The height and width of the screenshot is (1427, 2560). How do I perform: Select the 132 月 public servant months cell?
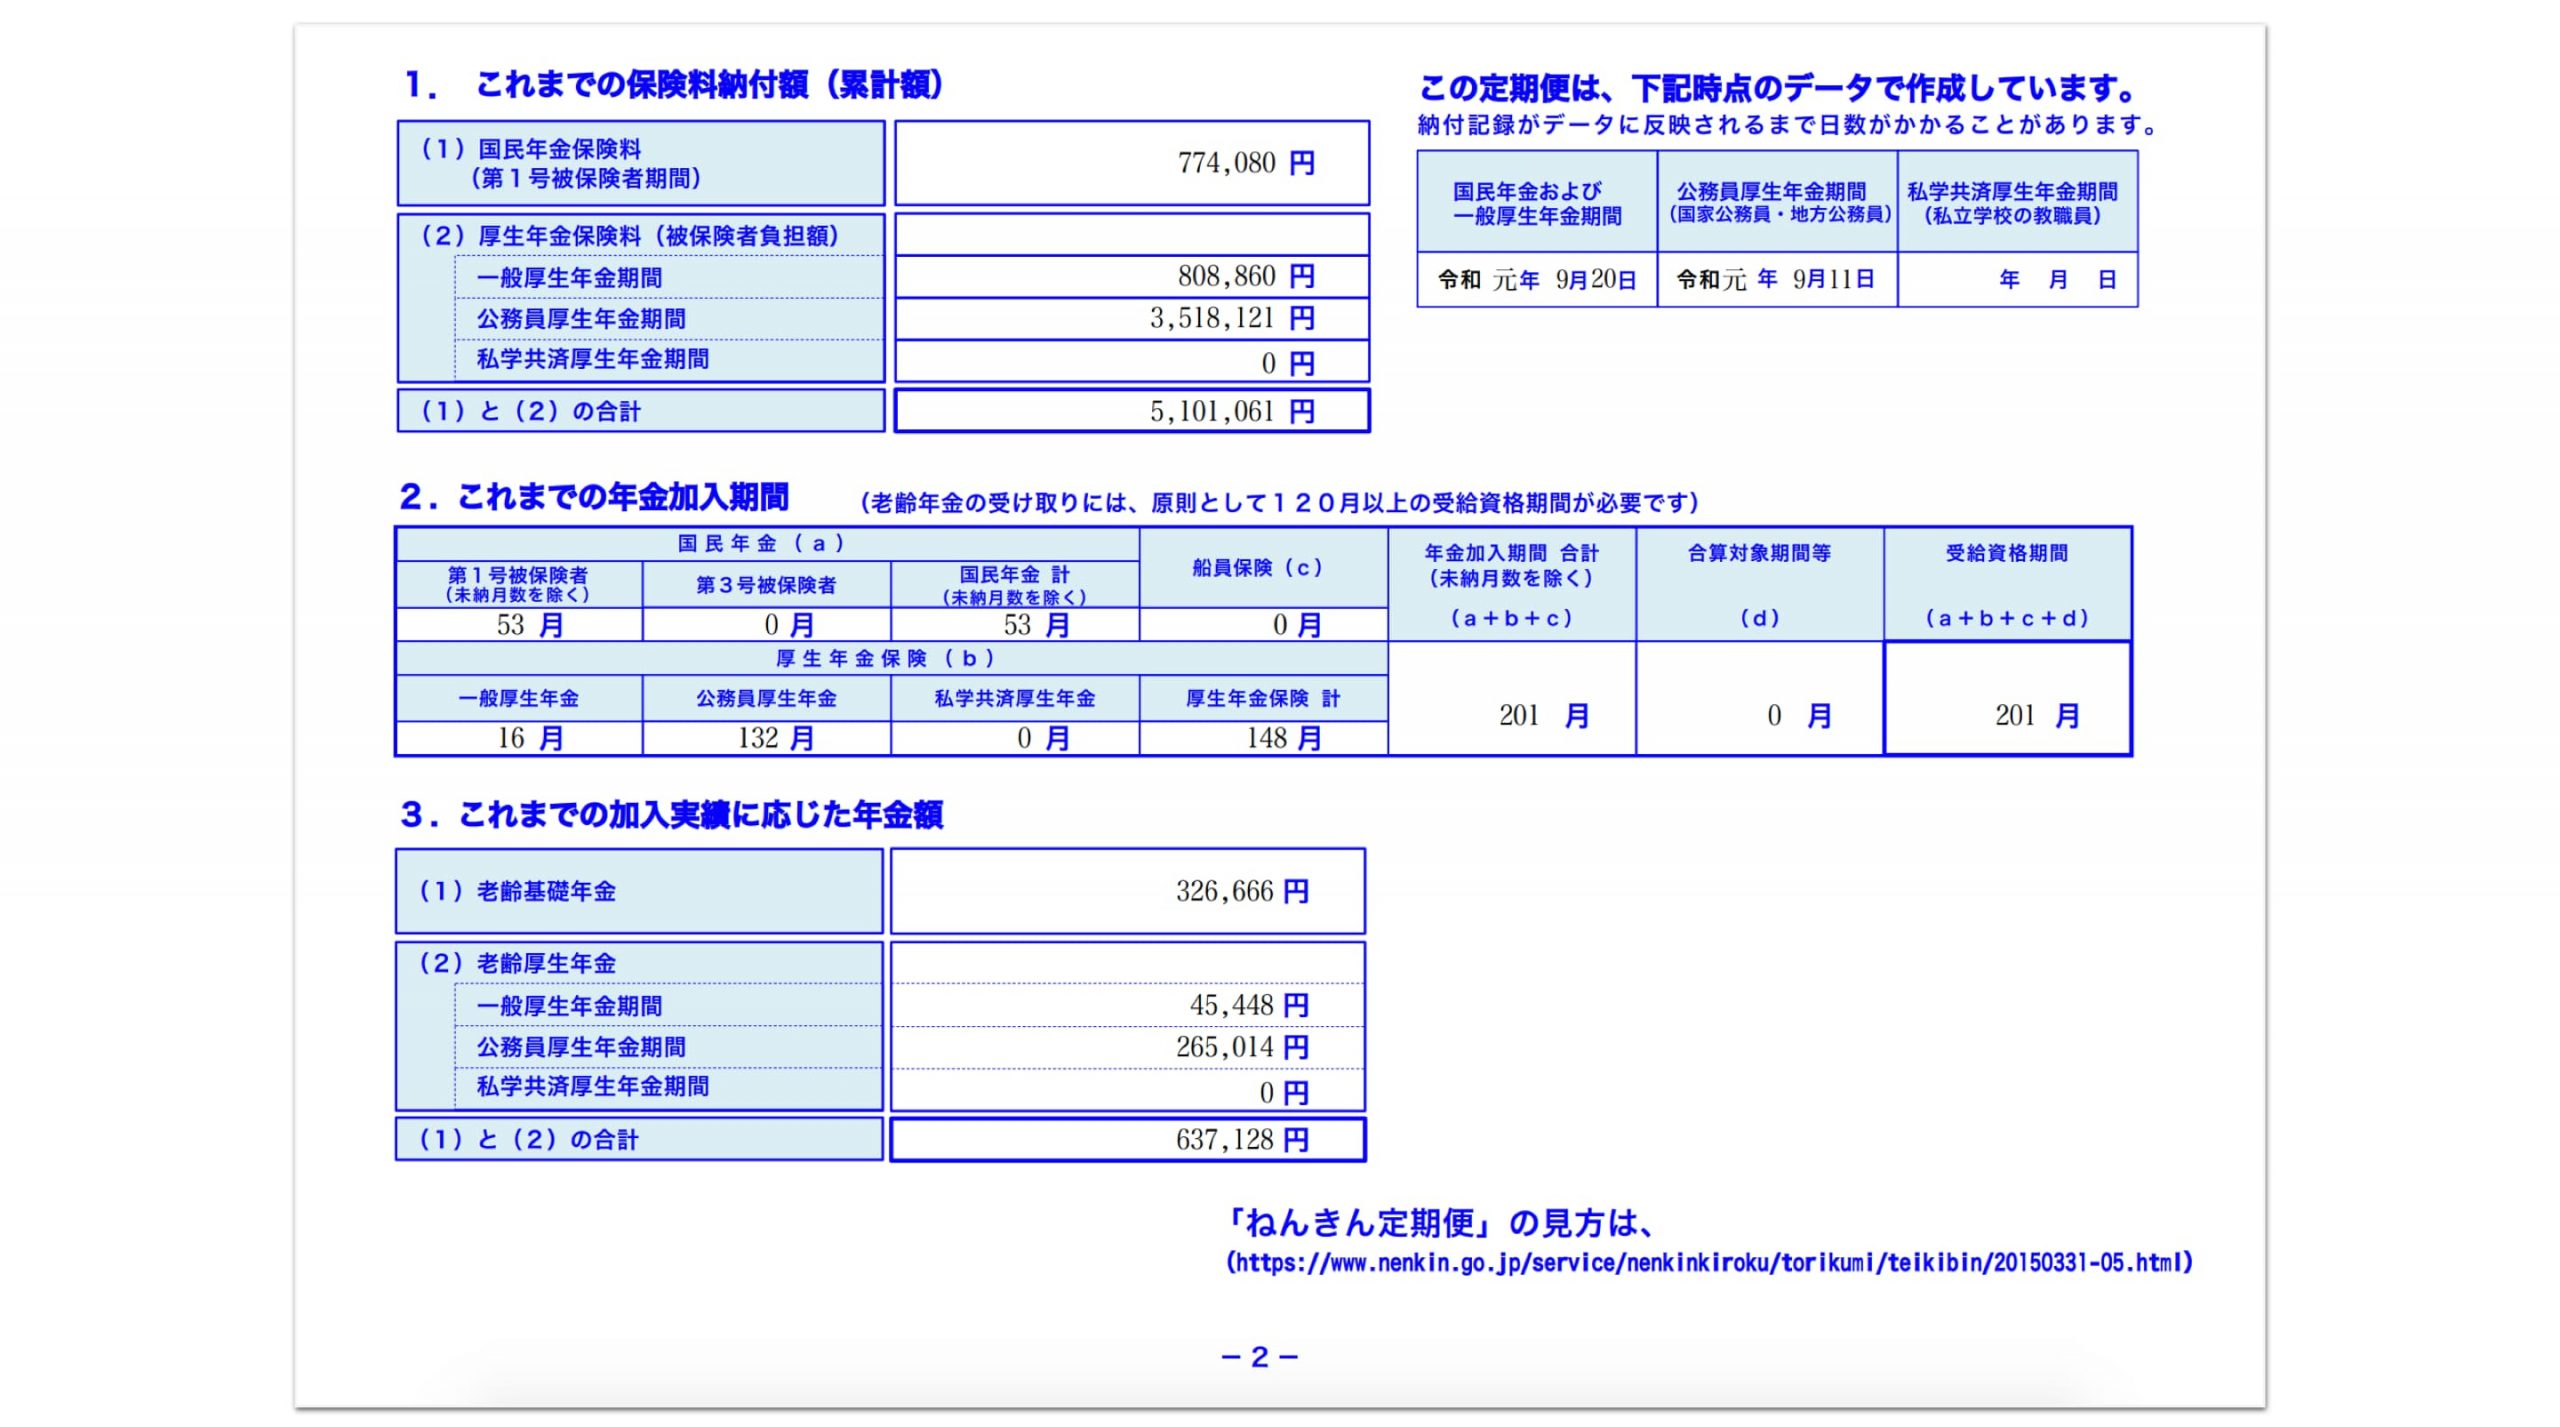[767, 738]
